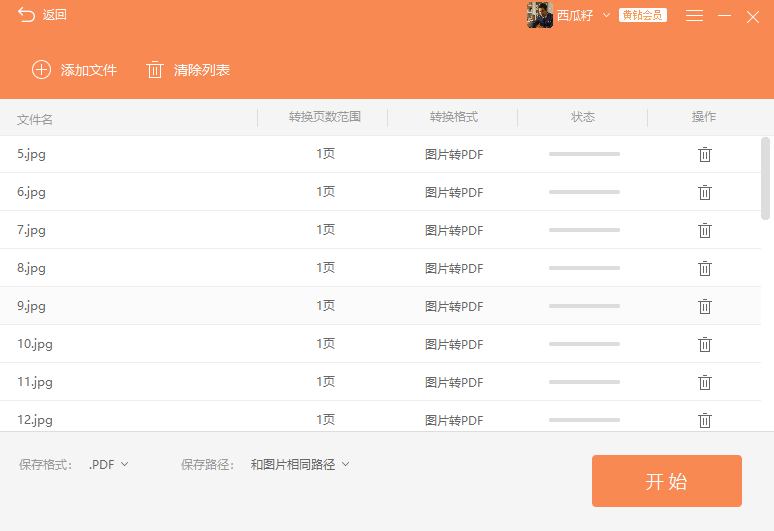This screenshot has height=531, width=774.
Task: Select the 8.jpg file name
Action: point(32,268)
